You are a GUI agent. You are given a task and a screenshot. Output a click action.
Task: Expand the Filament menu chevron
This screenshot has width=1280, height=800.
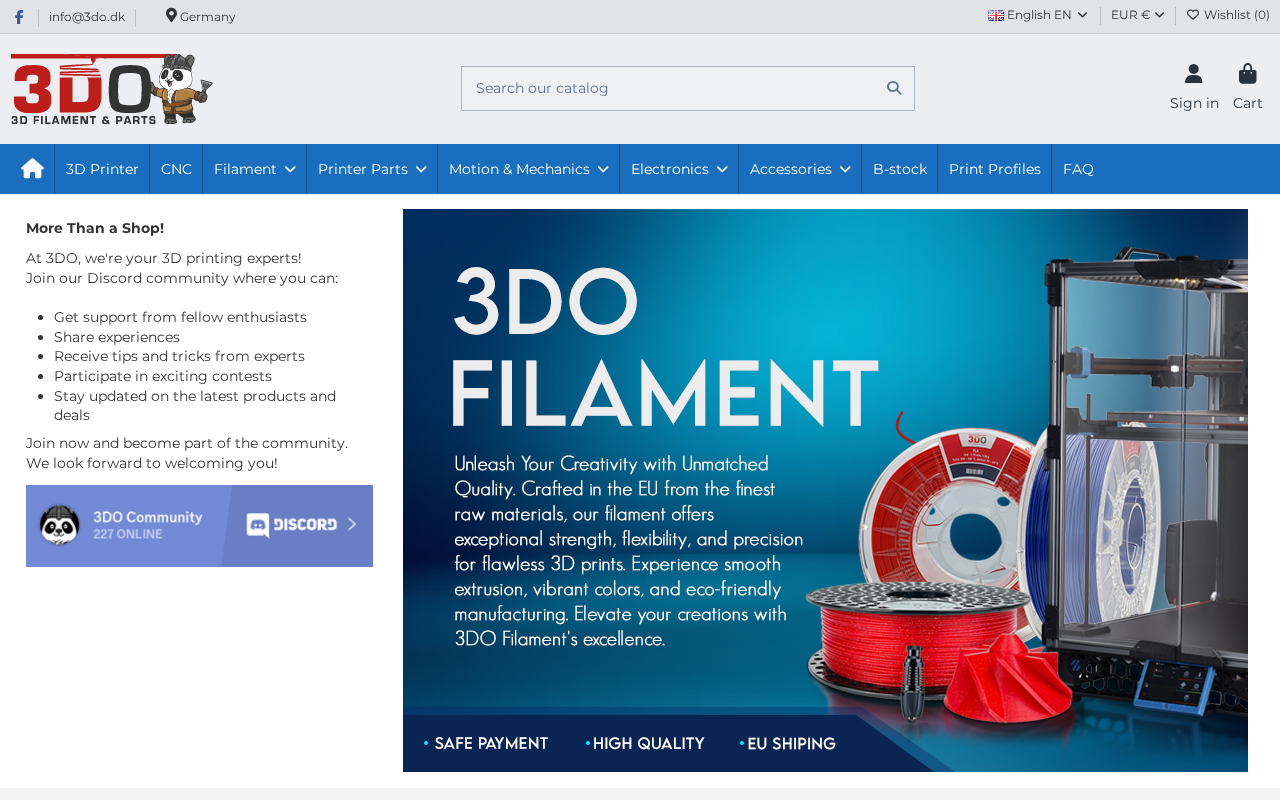(290, 170)
